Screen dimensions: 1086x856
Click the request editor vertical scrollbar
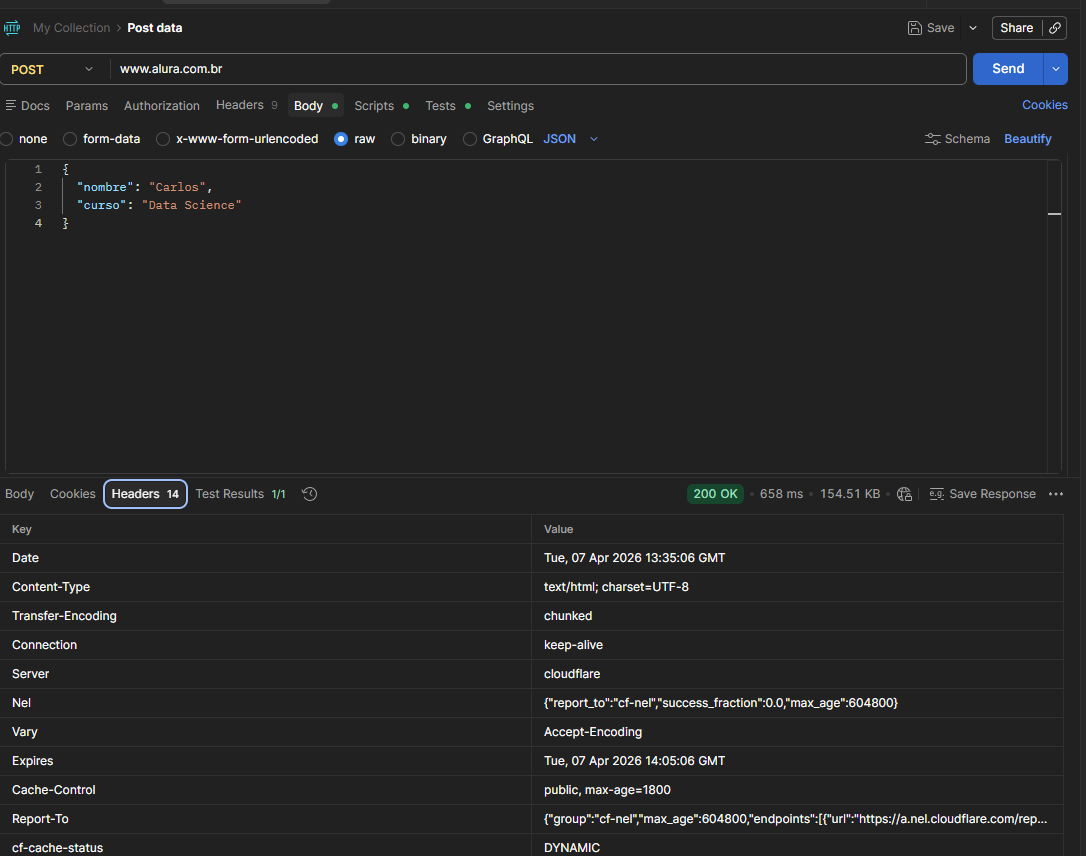(1054, 300)
